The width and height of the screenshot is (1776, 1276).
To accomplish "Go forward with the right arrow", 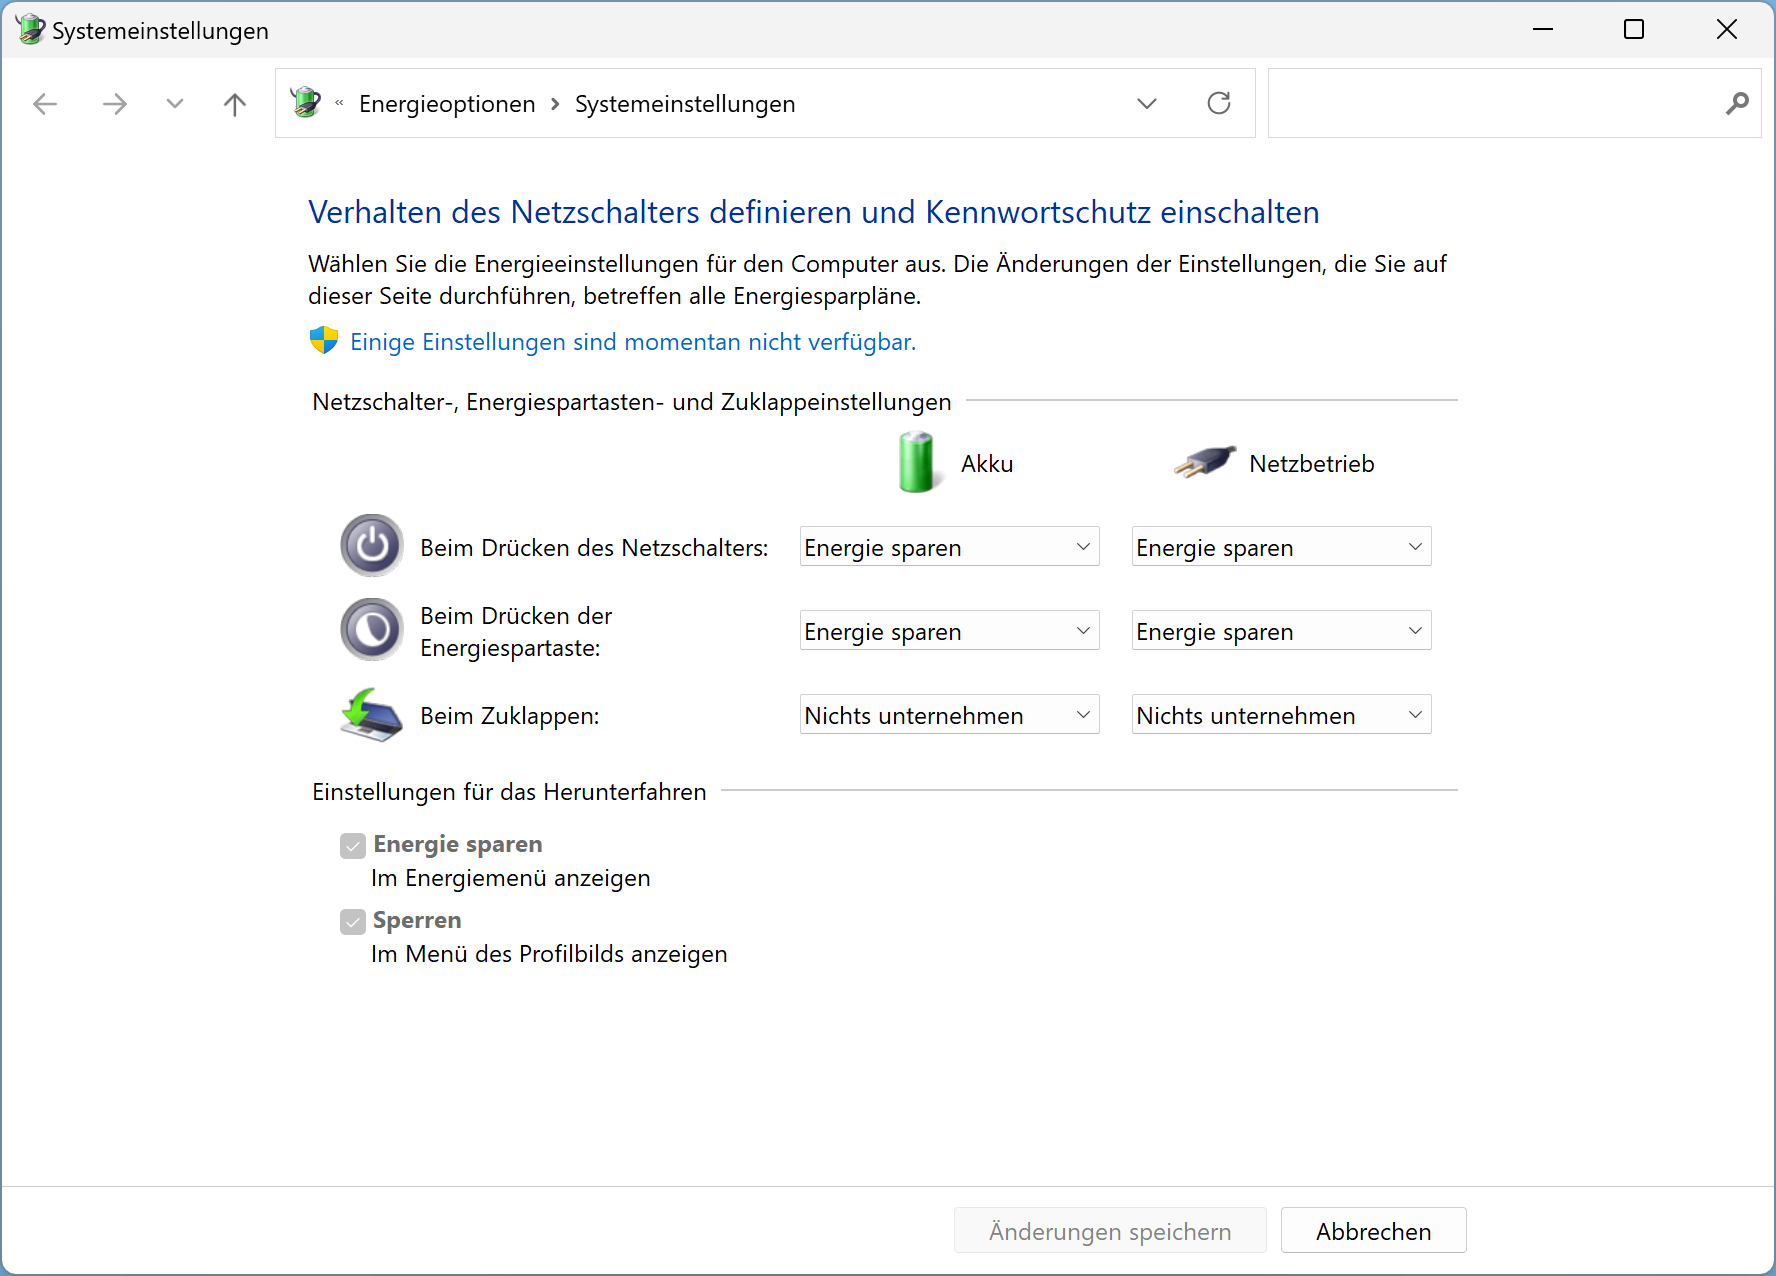I will [x=115, y=104].
